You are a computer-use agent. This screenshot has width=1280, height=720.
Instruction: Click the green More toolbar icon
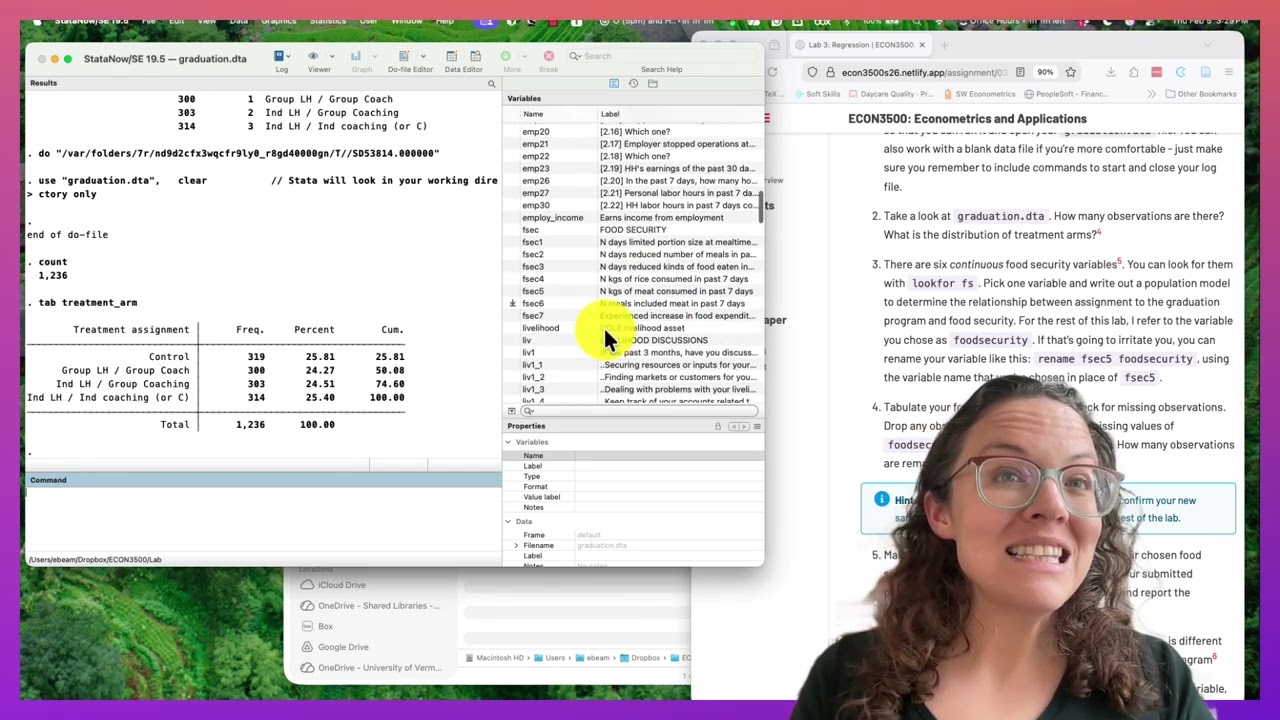point(505,56)
